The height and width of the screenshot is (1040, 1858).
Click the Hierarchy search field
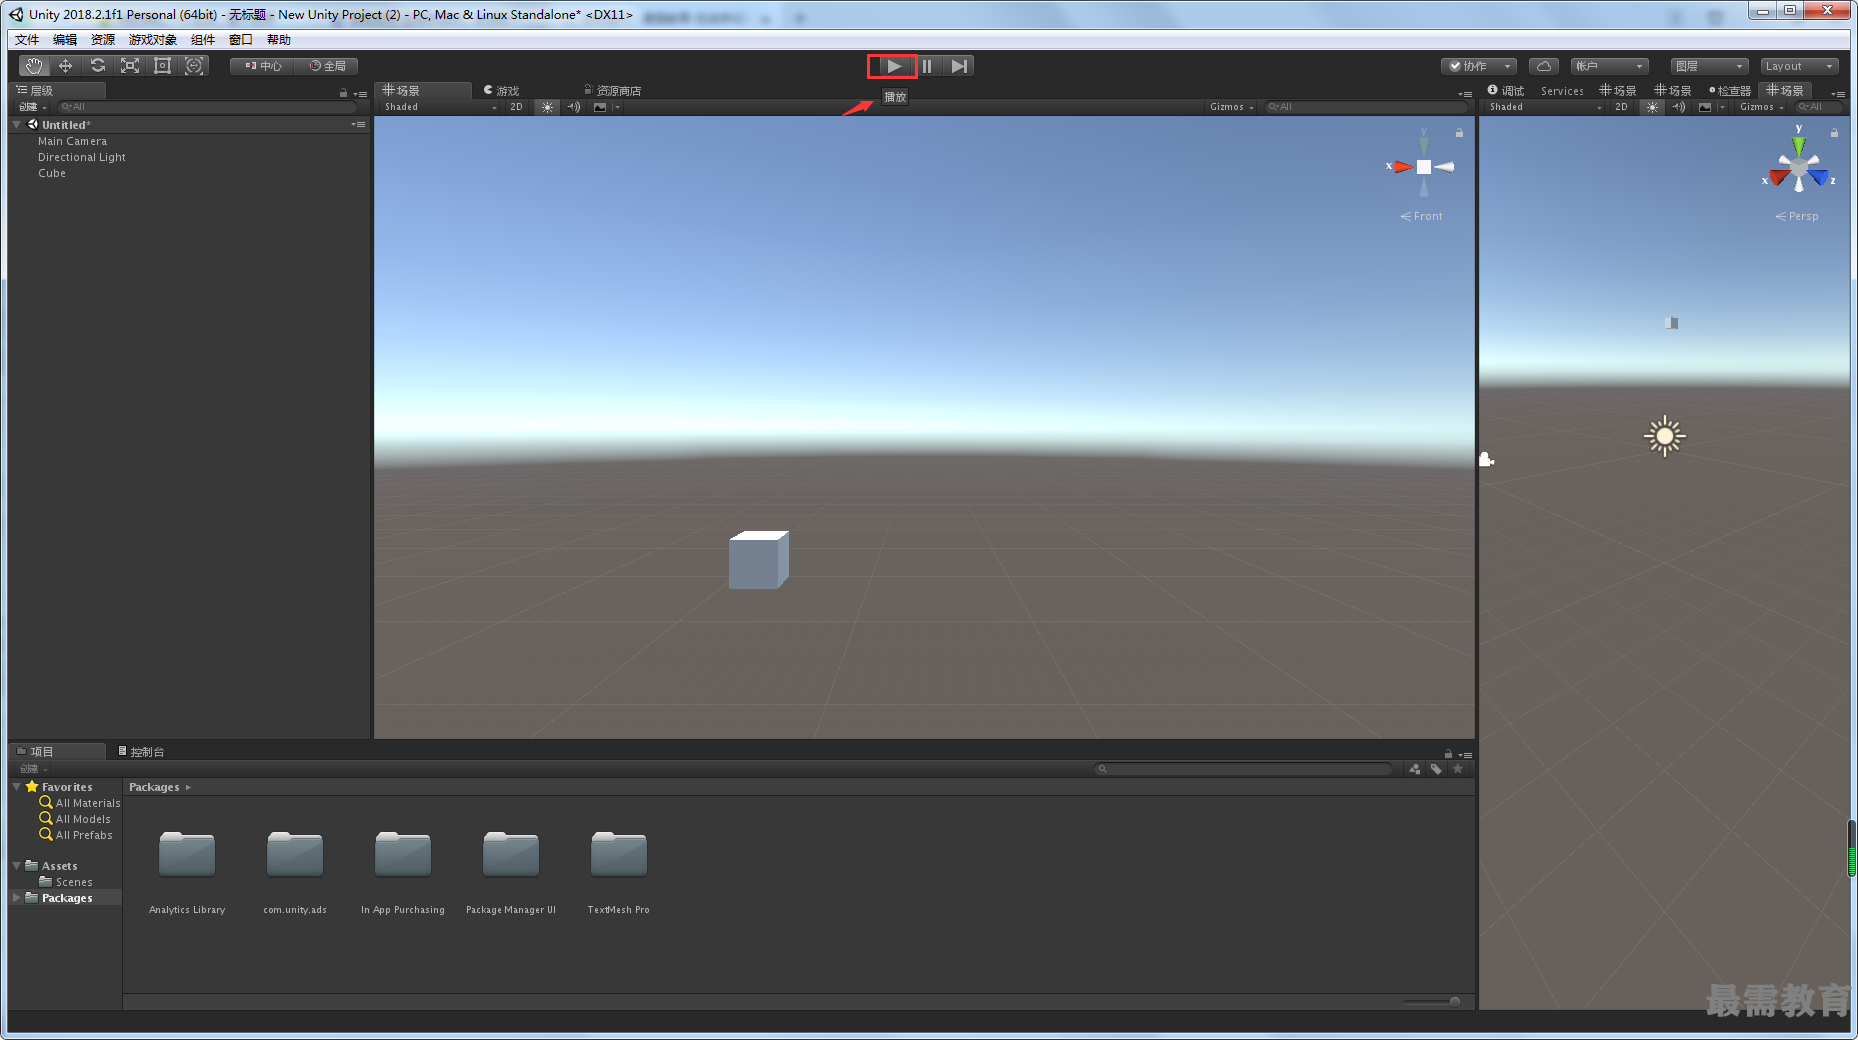207,107
